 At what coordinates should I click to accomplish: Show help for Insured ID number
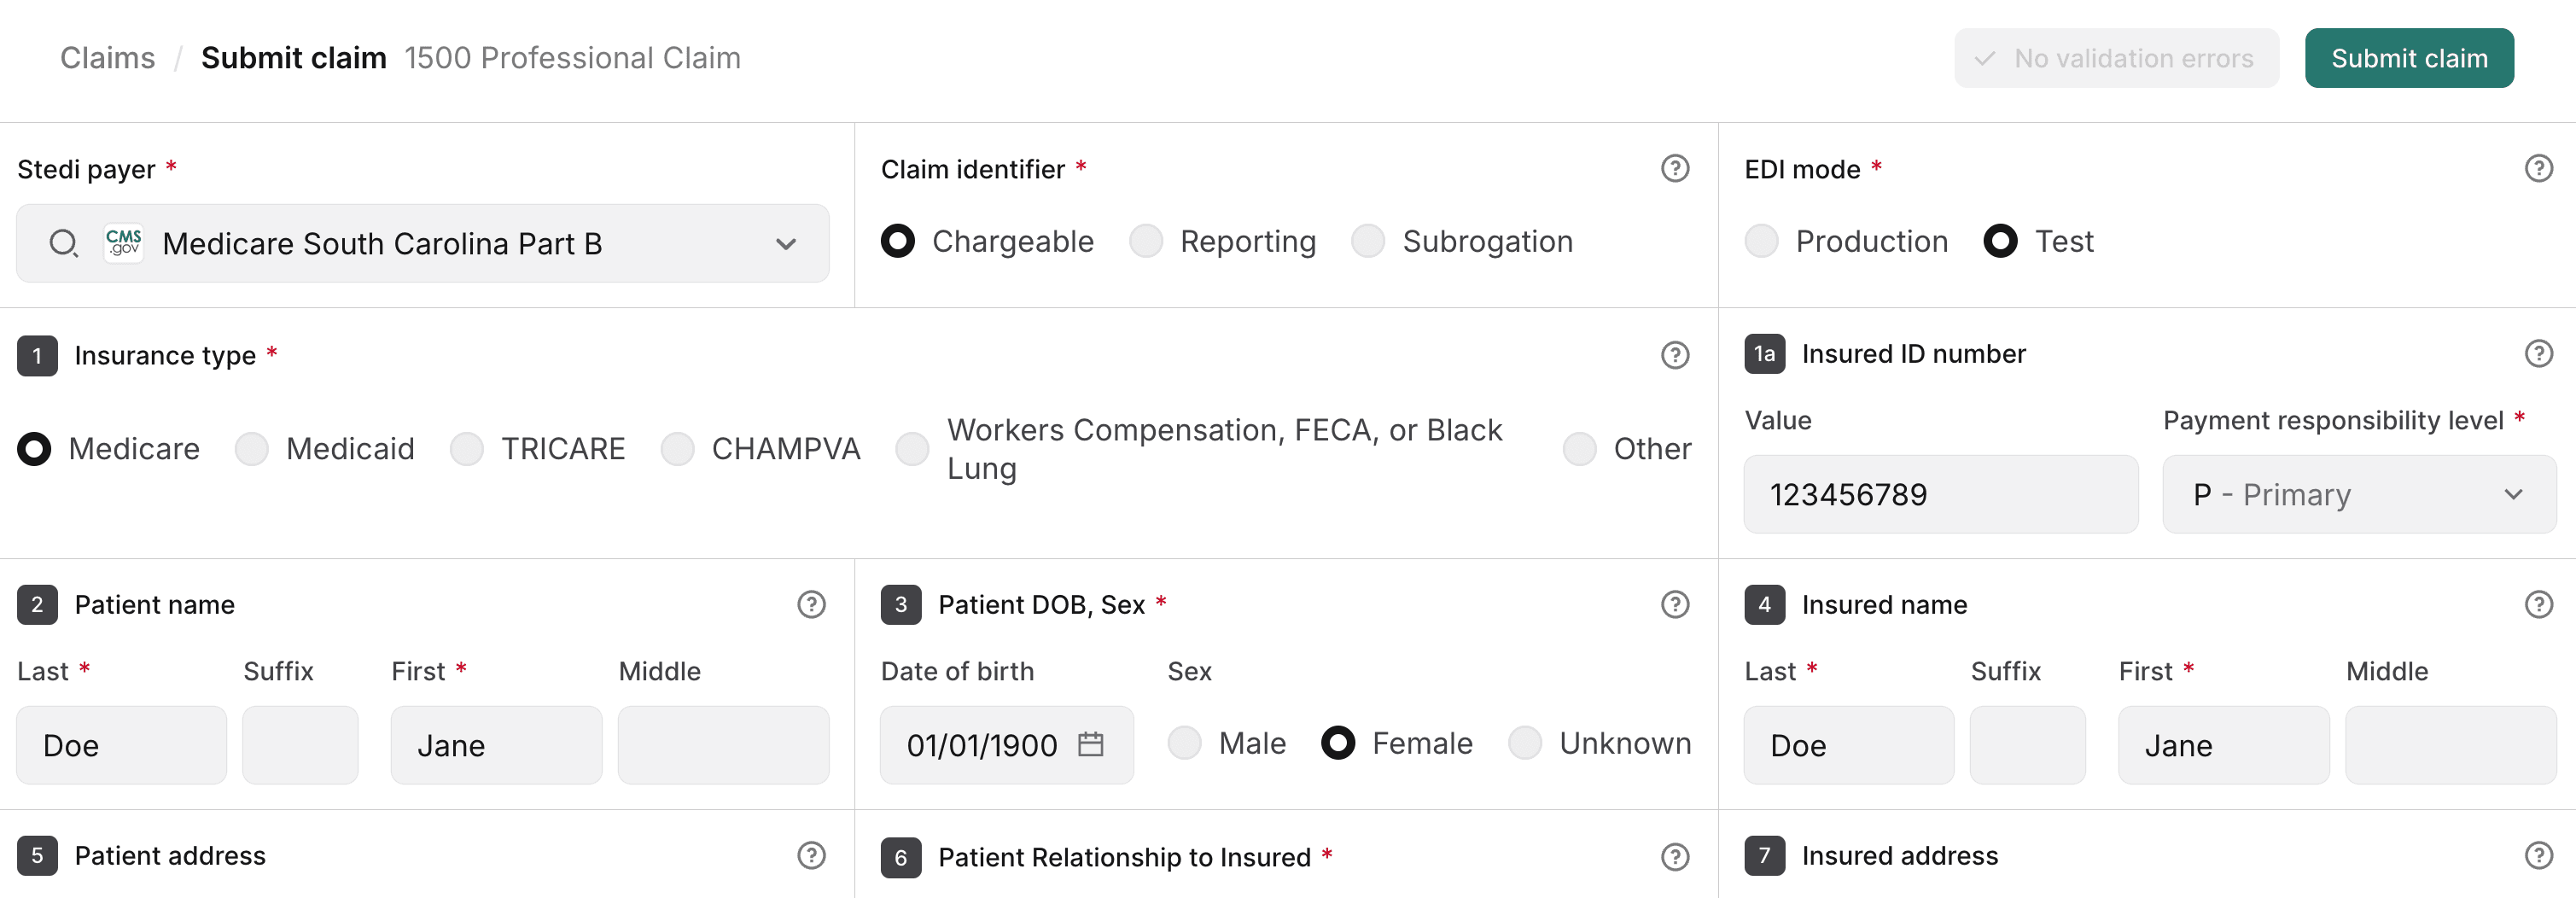point(2538,353)
